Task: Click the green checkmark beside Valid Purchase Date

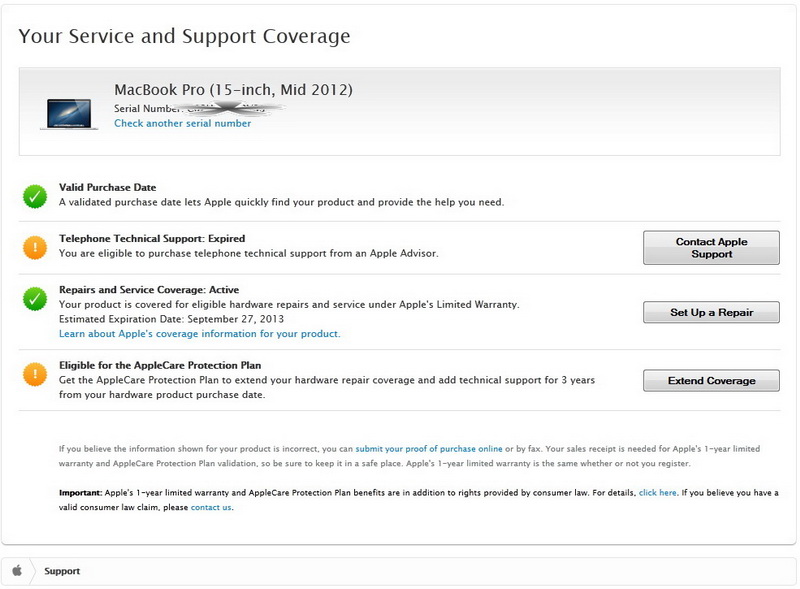Action: click(x=35, y=196)
